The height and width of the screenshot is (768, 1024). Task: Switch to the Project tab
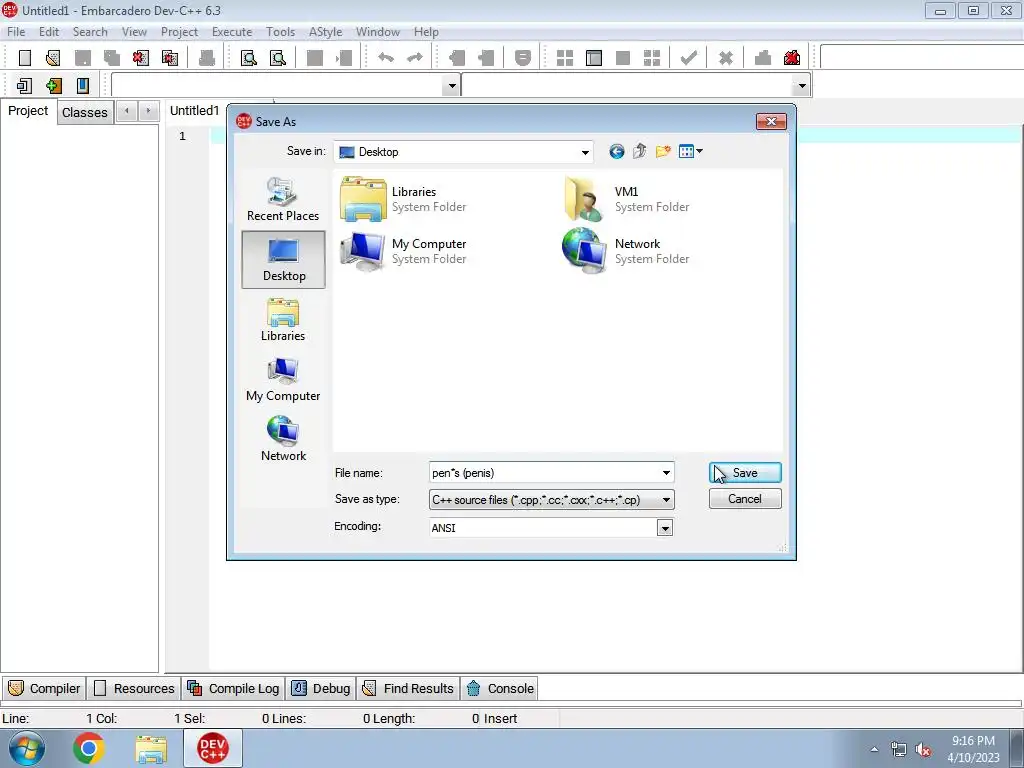[28, 111]
